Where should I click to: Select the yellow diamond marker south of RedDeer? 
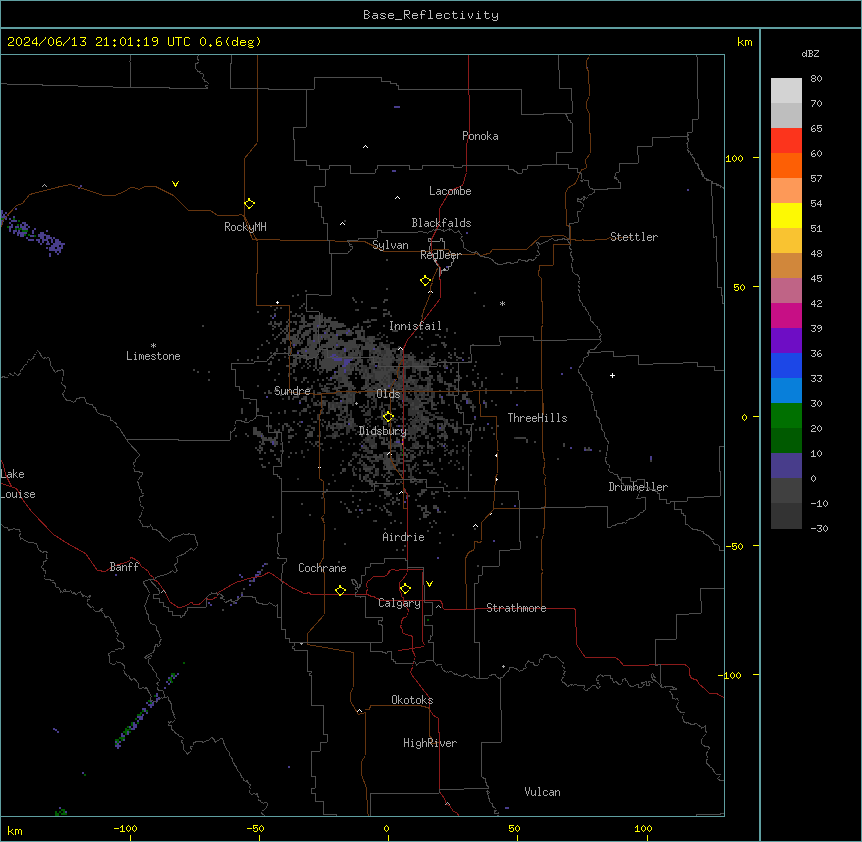coord(426,281)
